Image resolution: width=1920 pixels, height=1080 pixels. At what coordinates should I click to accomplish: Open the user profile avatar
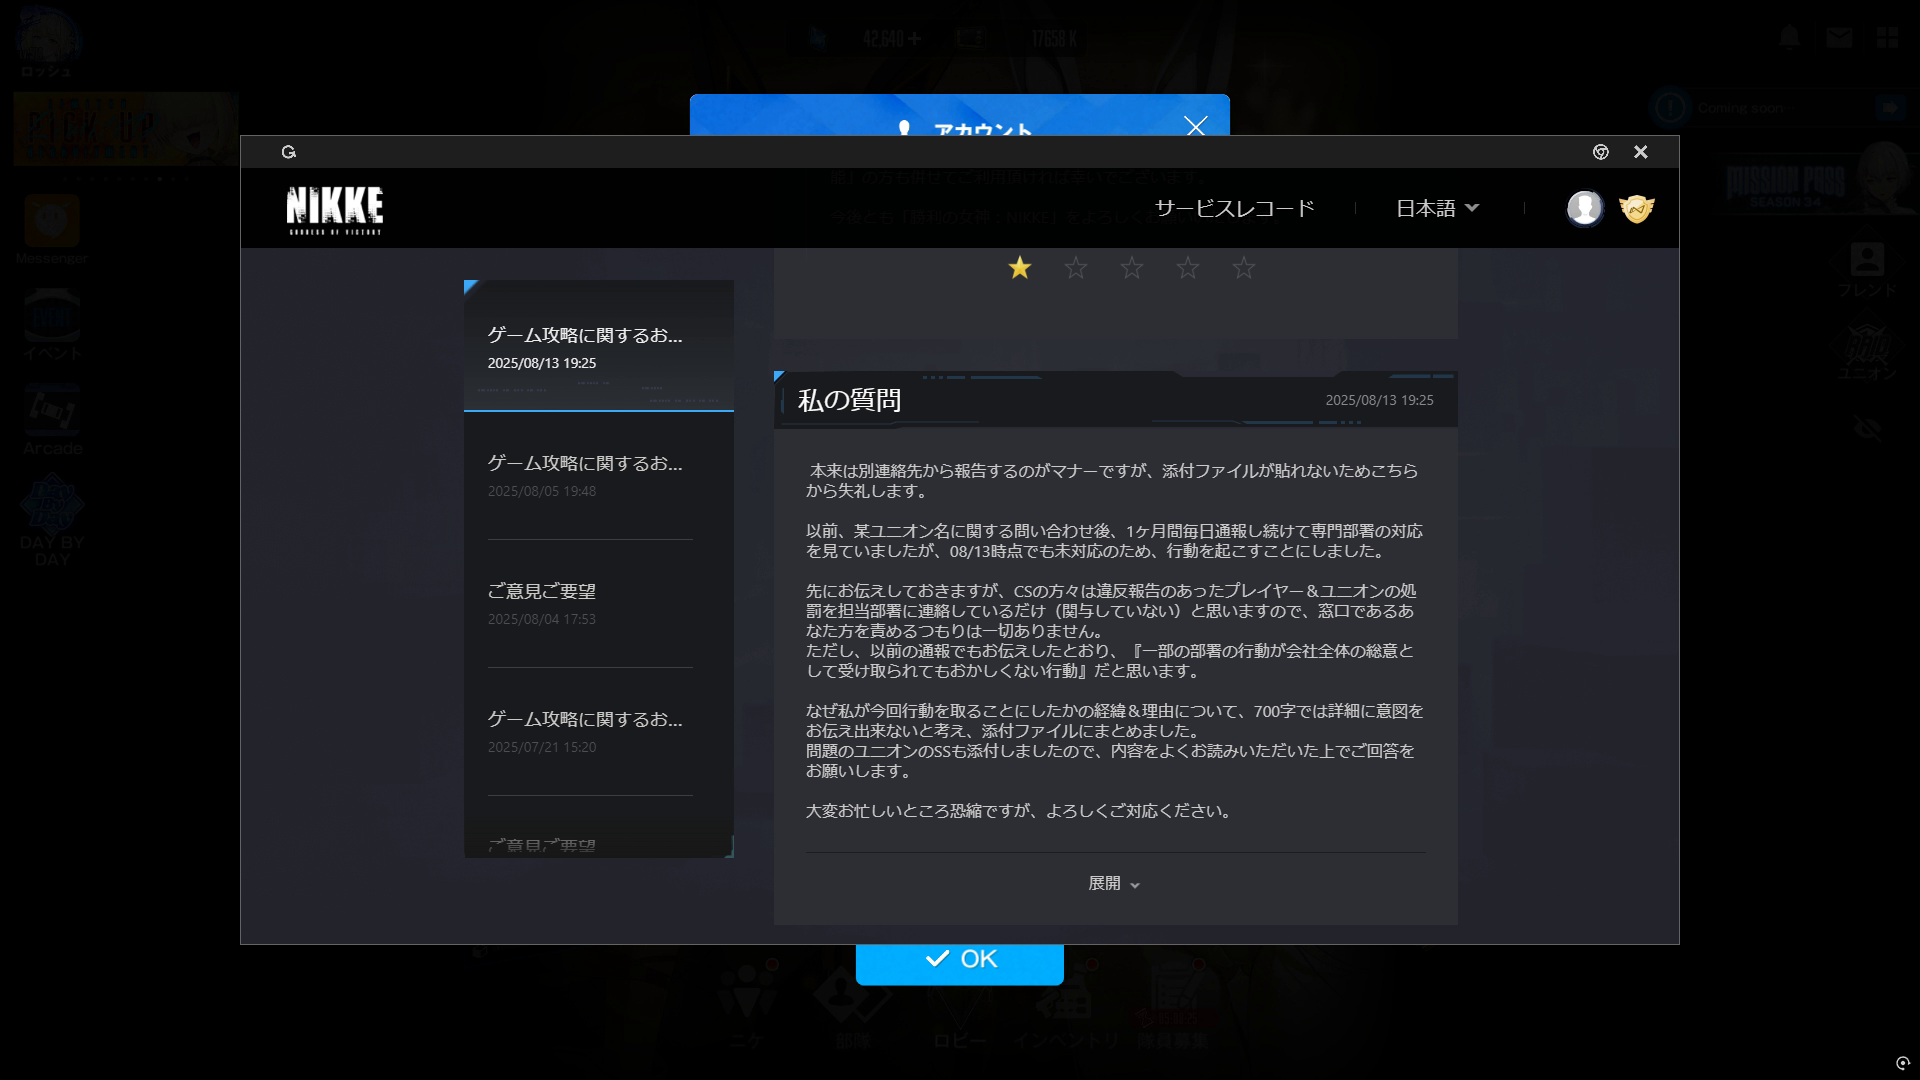tap(1584, 208)
